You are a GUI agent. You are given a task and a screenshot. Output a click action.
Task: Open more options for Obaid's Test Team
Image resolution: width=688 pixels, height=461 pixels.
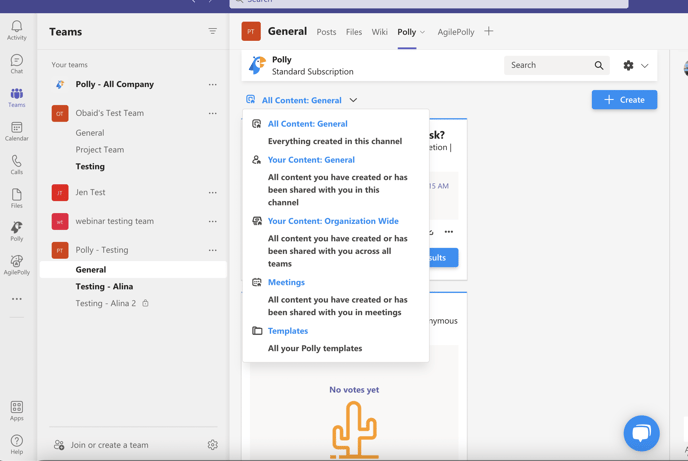[213, 114]
